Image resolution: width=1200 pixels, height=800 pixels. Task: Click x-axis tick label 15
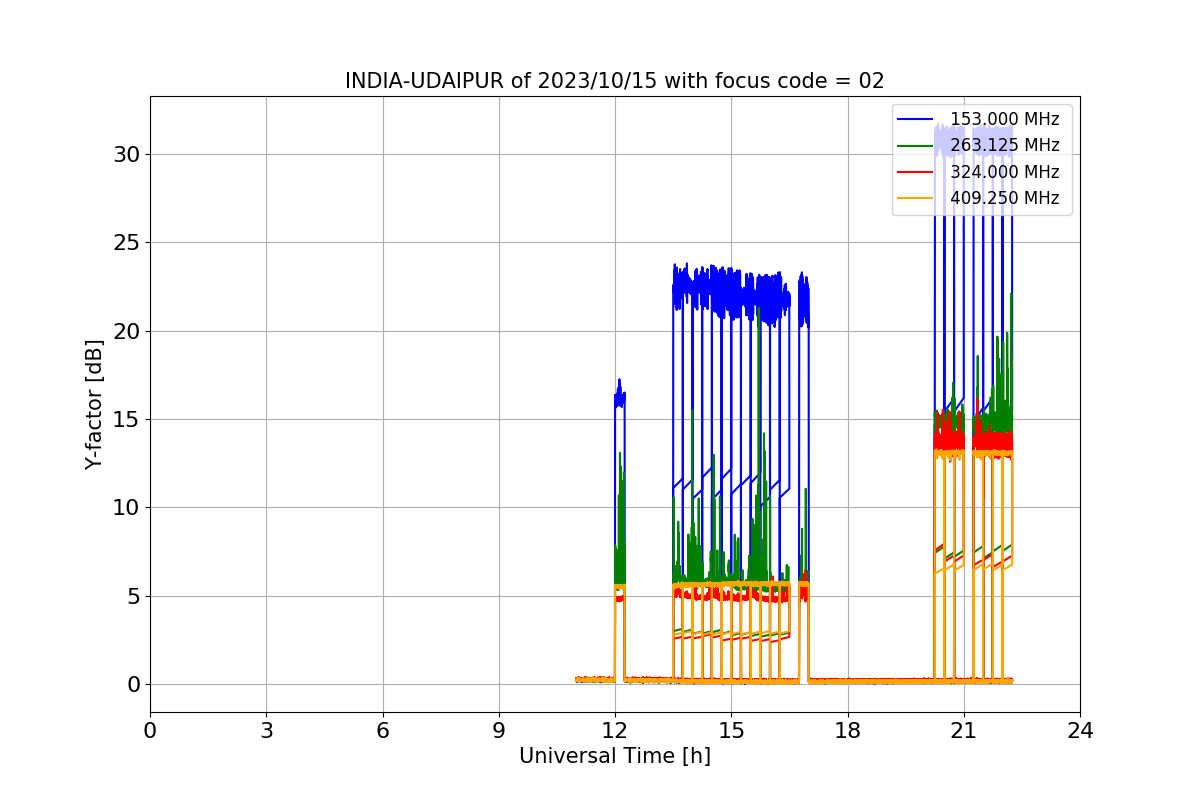click(731, 730)
